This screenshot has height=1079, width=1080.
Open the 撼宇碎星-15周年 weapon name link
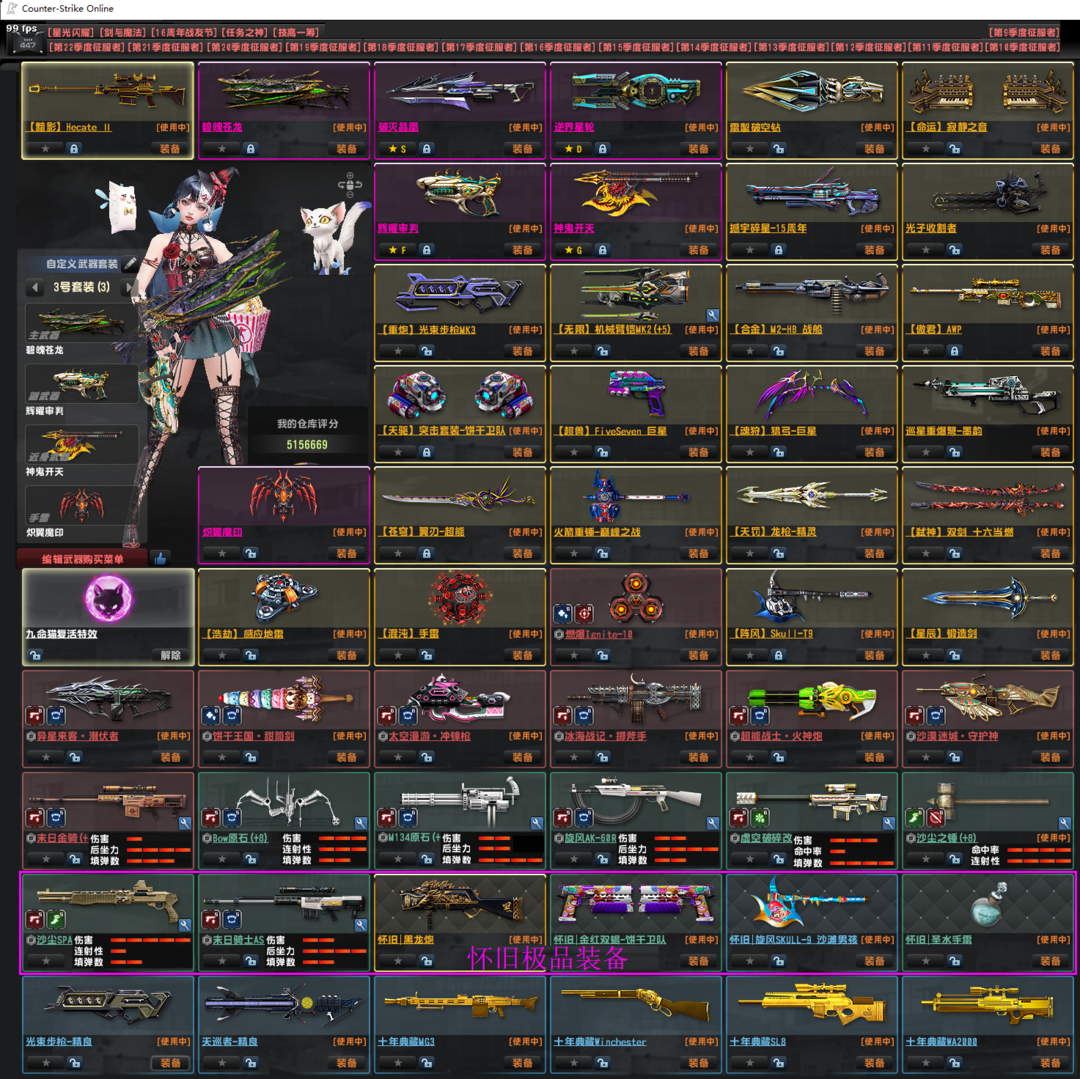pos(768,228)
